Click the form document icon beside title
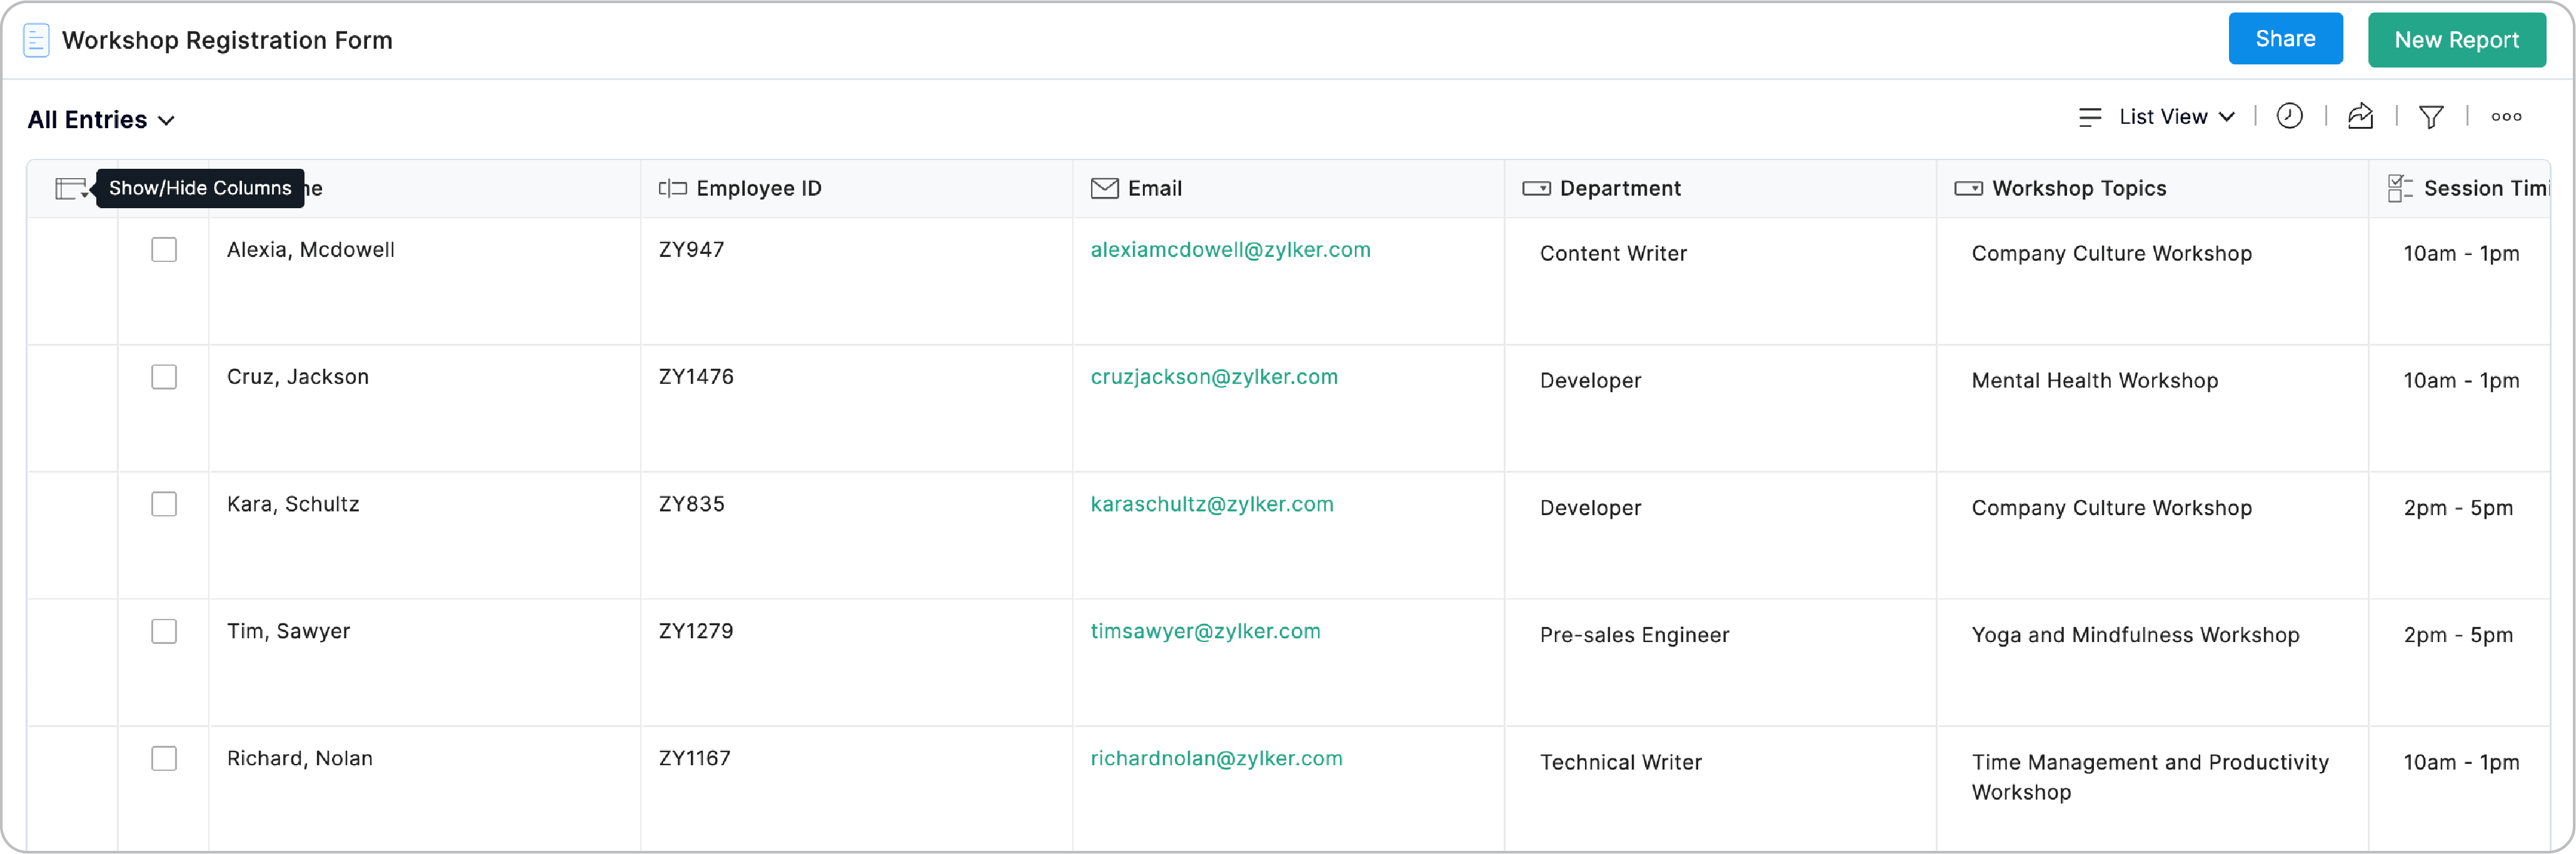 click(36, 41)
